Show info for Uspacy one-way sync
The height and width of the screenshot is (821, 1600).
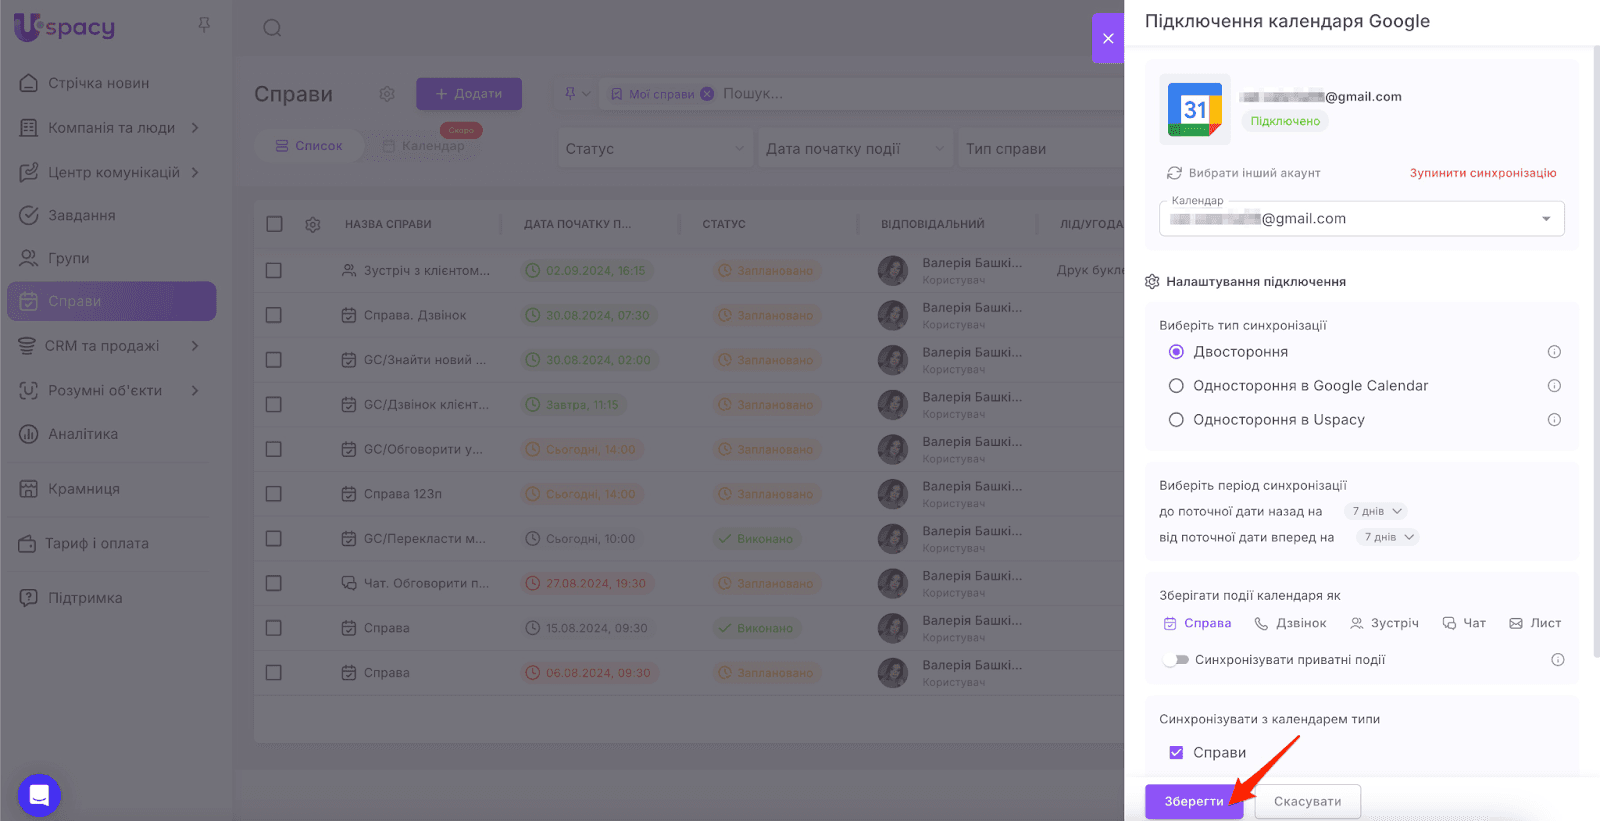(x=1554, y=420)
